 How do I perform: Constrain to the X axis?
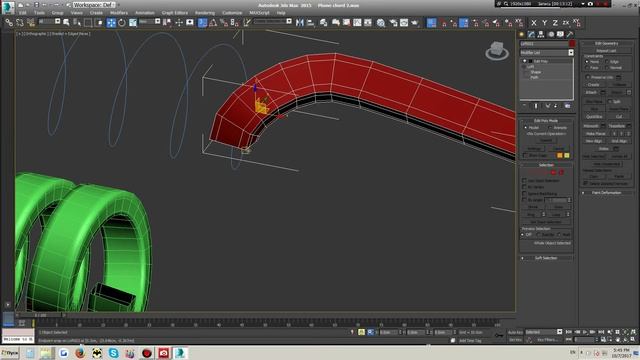pos(534,23)
